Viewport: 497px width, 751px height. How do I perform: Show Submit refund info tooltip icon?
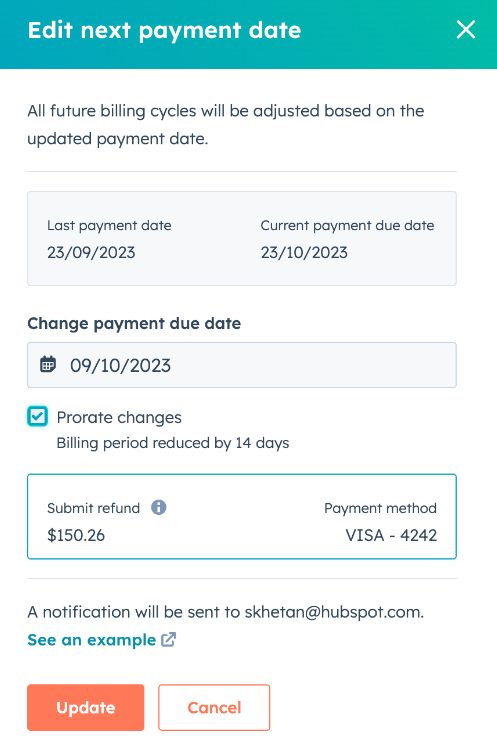click(158, 507)
